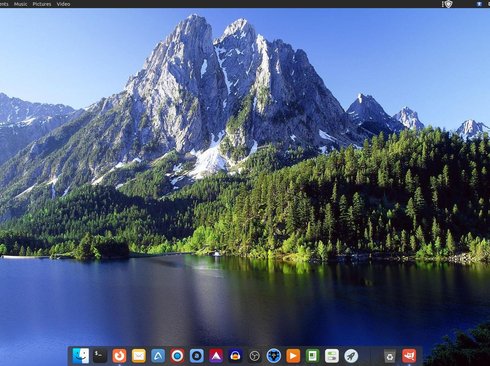
Task: Launch the blue letter-A app store icon
Action: 158,356
